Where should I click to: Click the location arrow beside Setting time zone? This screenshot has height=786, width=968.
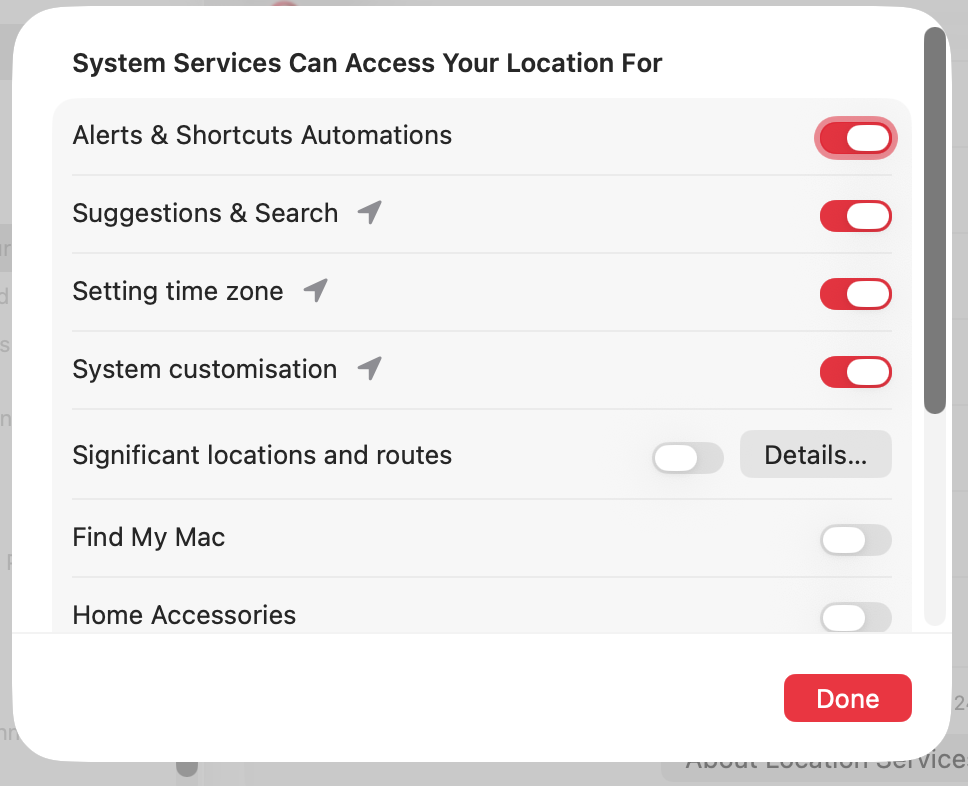coord(314,290)
